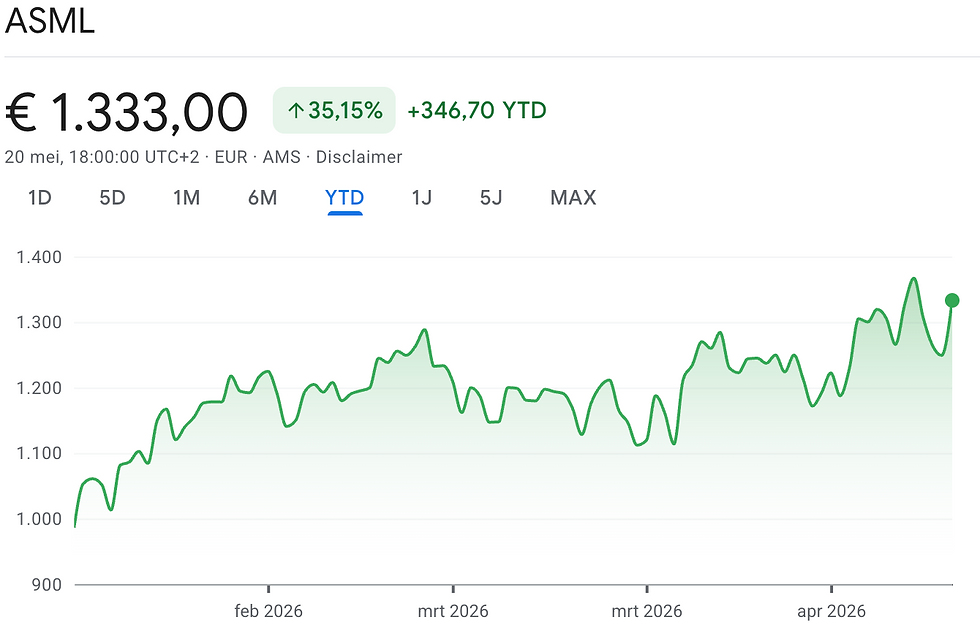Click the 1.300 y-axis label
The width and height of the screenshot is (980, 630).
pyautogui.click(x=39, y=322)
